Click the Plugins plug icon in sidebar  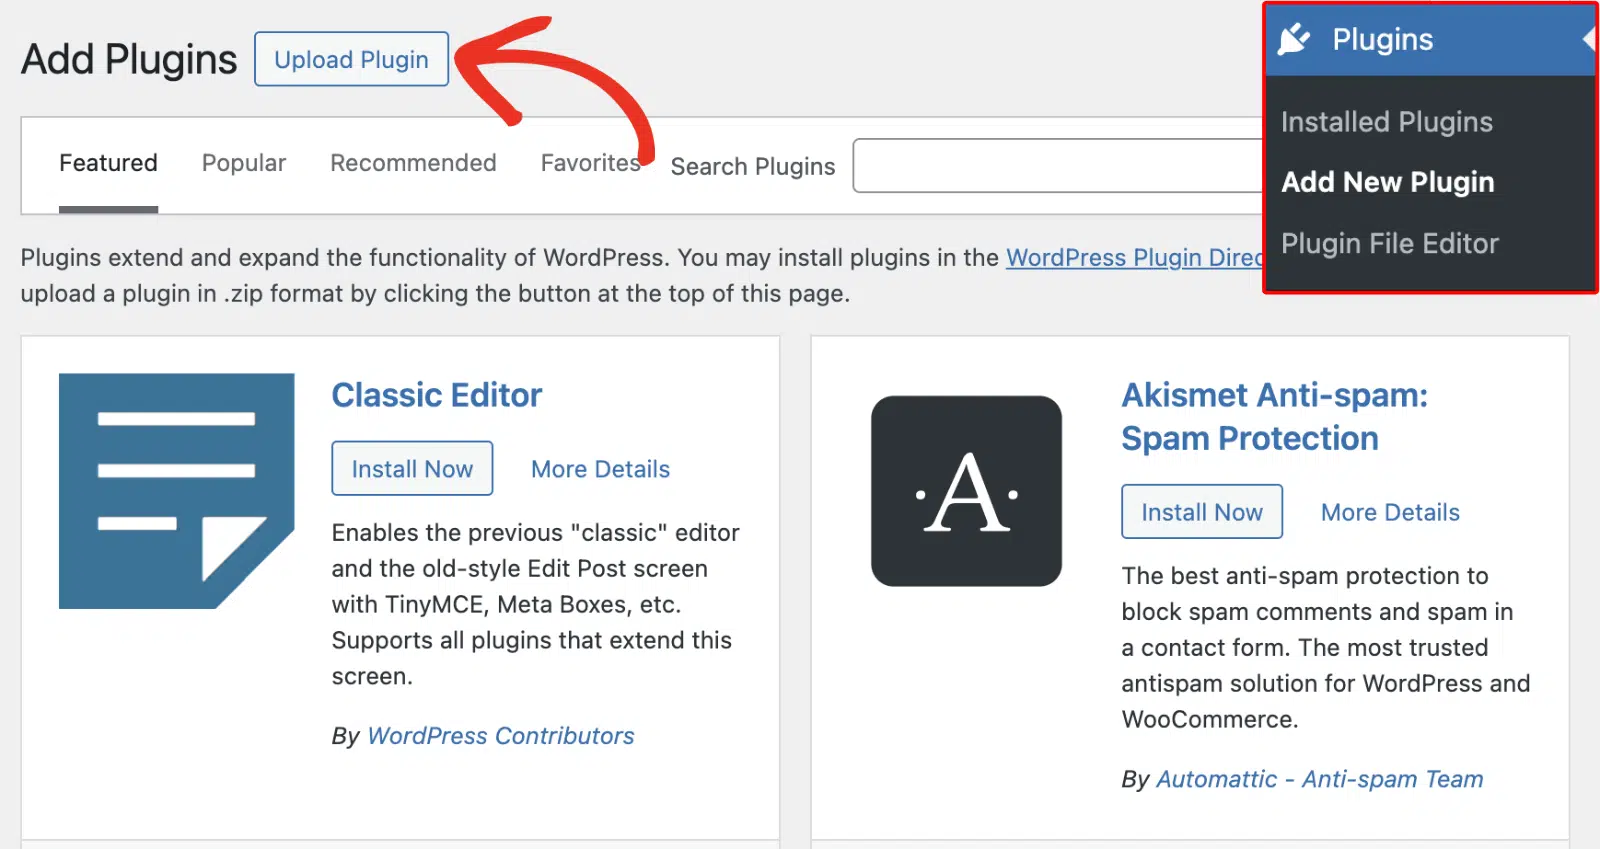tap(1294, 39)
